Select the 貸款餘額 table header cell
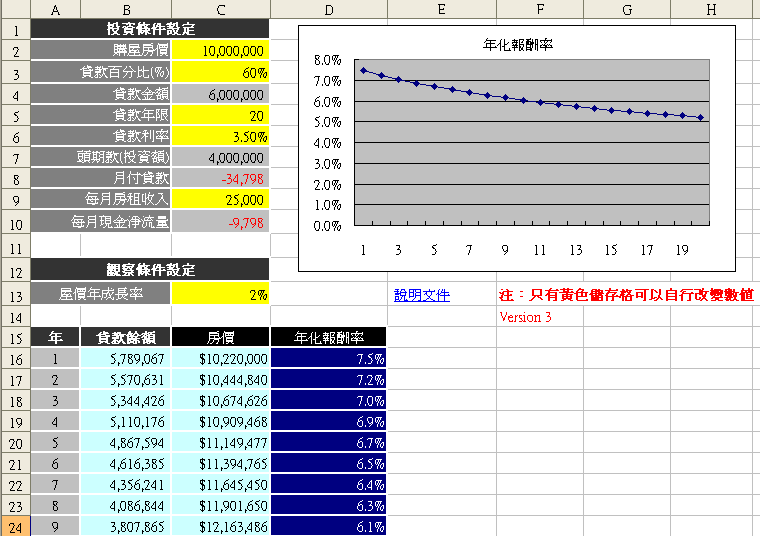This screenshot has width=760, height=536. tap(124, 338)
